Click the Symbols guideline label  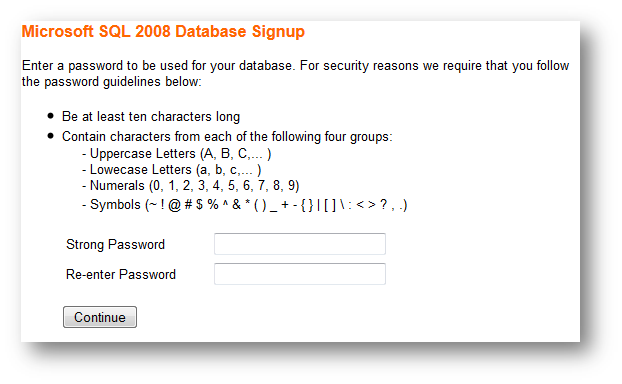(115, 205)
